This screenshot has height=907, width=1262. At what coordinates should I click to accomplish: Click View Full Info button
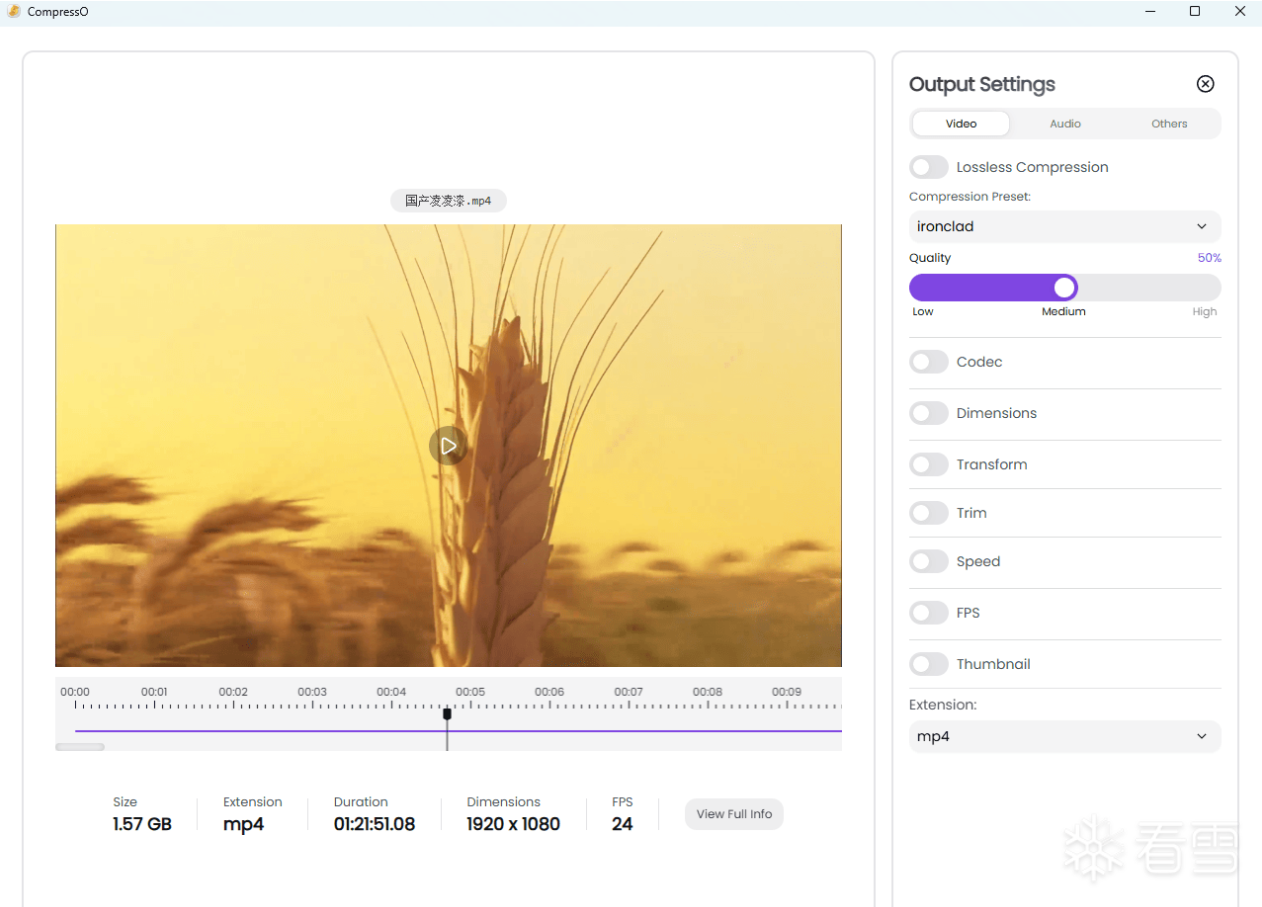(x=734, y=814)
